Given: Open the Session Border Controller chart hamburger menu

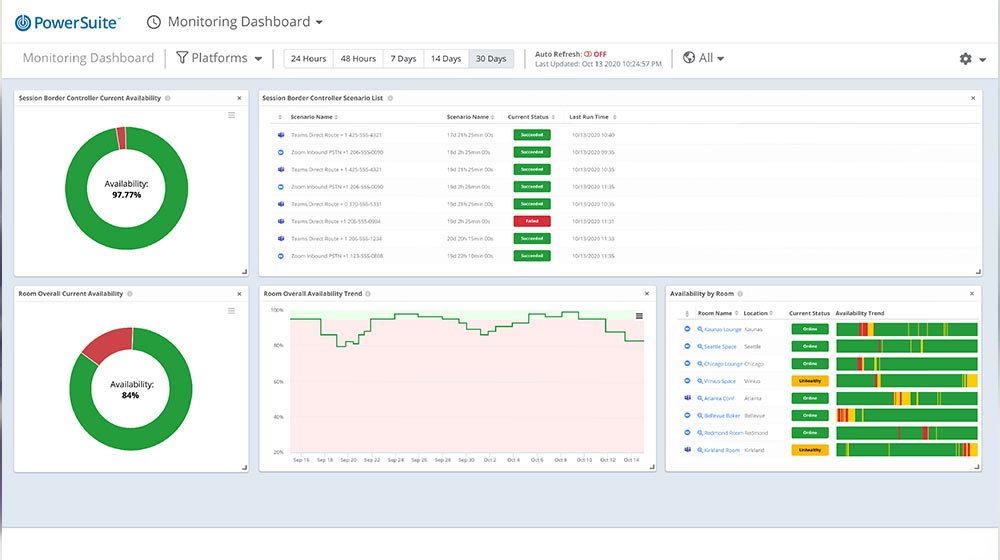Looking at the screenshot, I should [232, 115].
